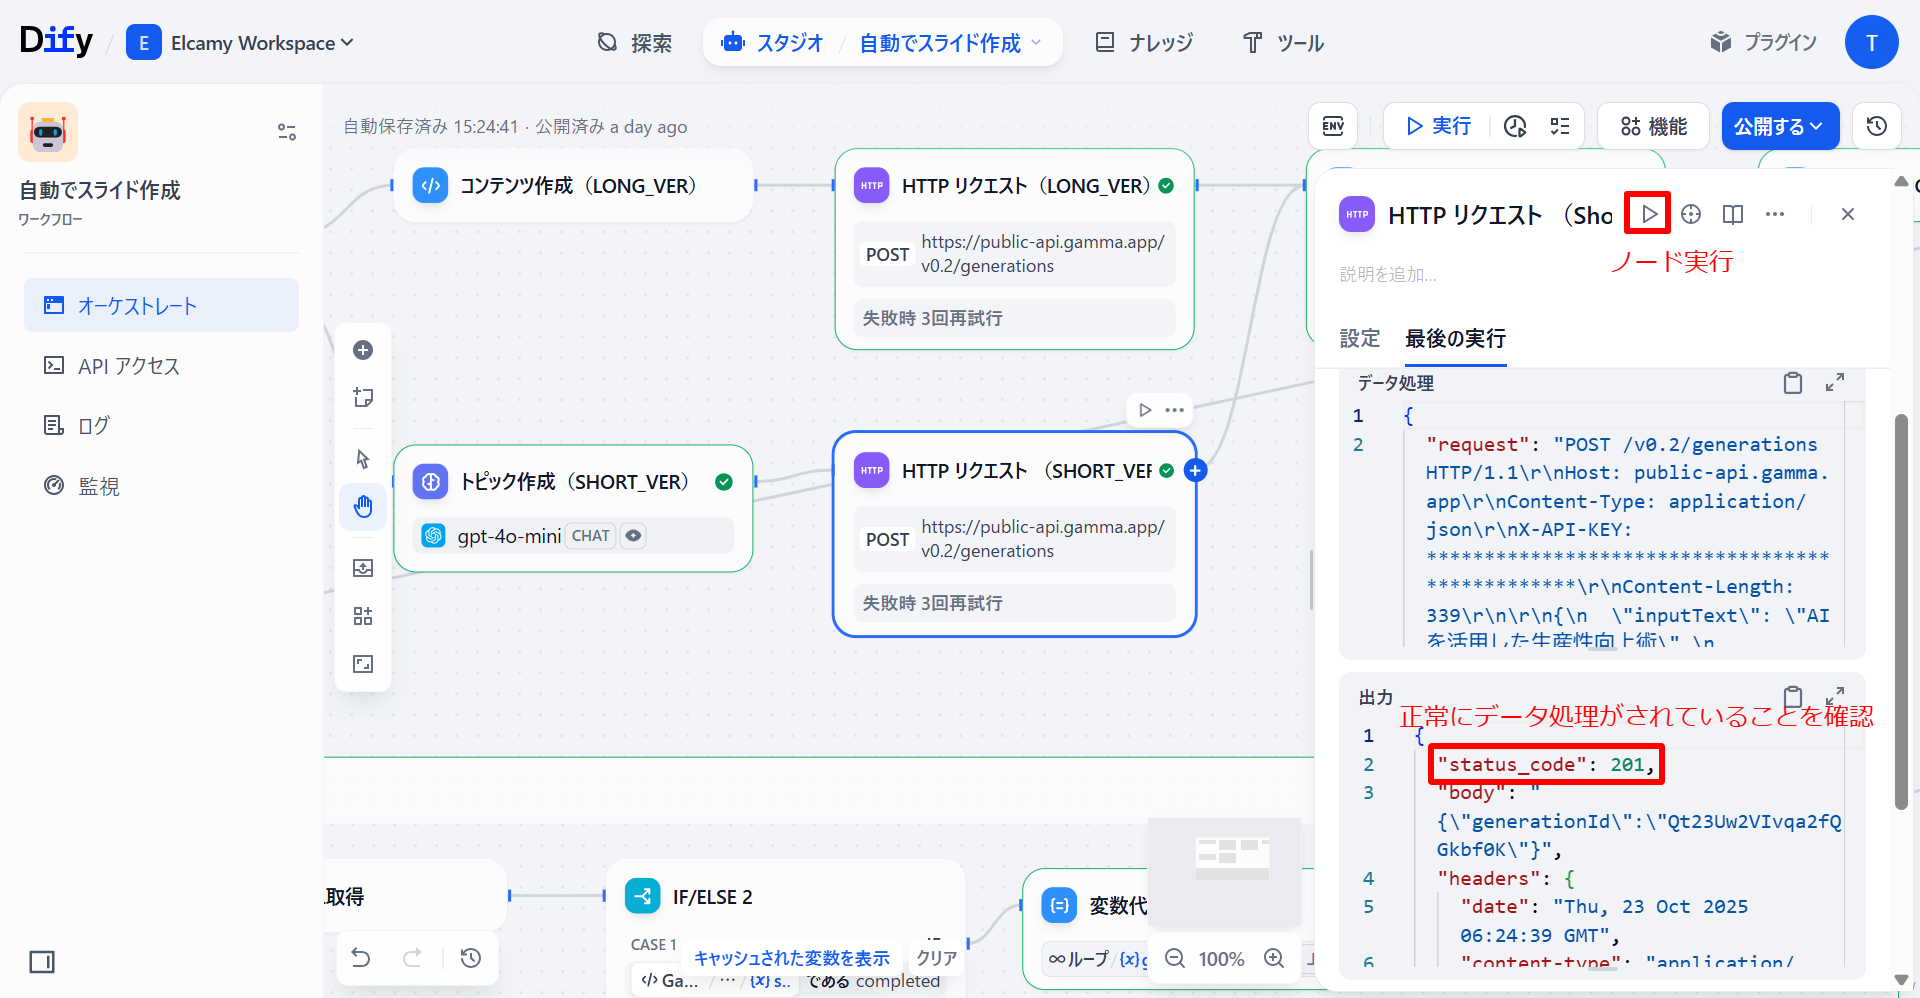Expand the 出力 code block to fullscreen
Screen dimensions: 1920x998
1835,696
